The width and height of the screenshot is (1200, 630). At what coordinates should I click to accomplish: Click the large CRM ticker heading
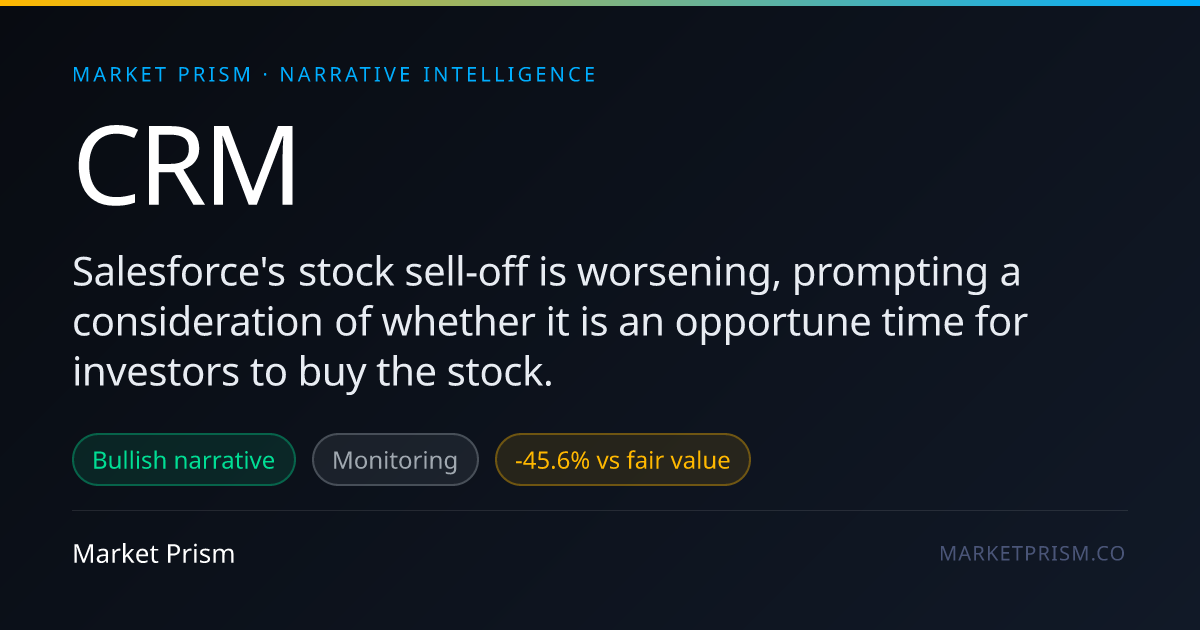(x=186, y=166)
